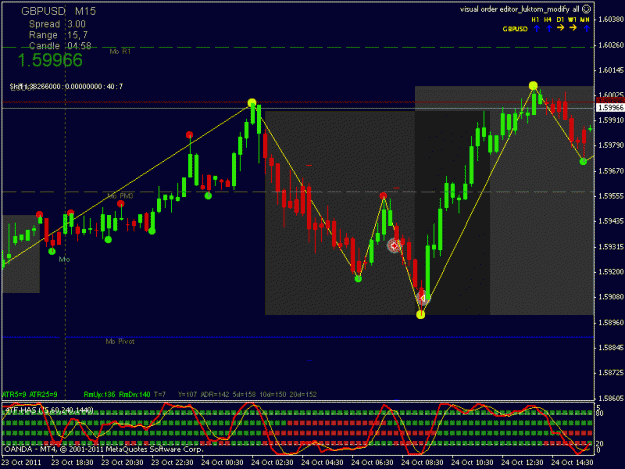The width and height of the screenshot is (625, 469).
Task: Click the 1.58960 price scale value
Action: tap(611, 322)
